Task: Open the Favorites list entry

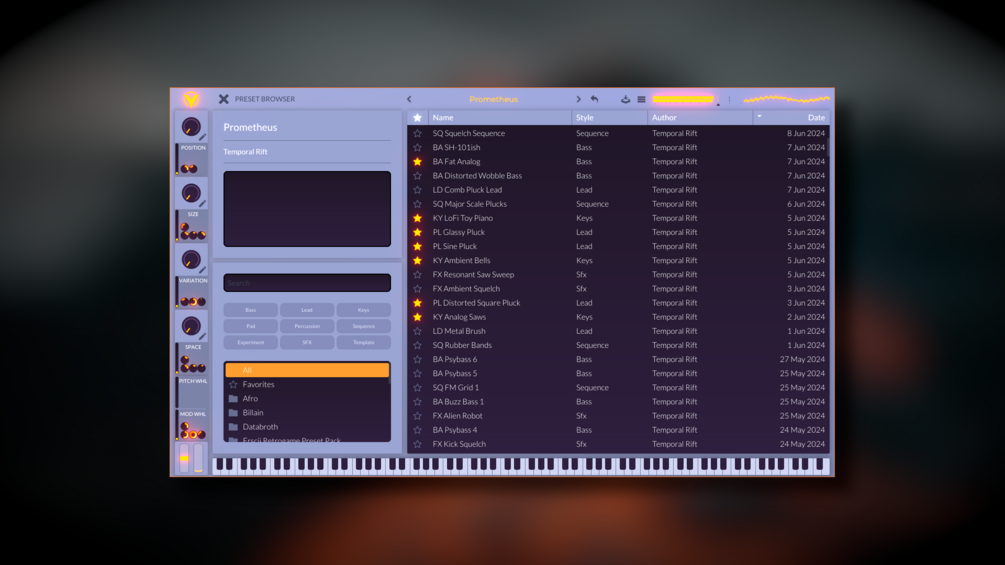Action: pyautogui.click(x=307, y=384)
